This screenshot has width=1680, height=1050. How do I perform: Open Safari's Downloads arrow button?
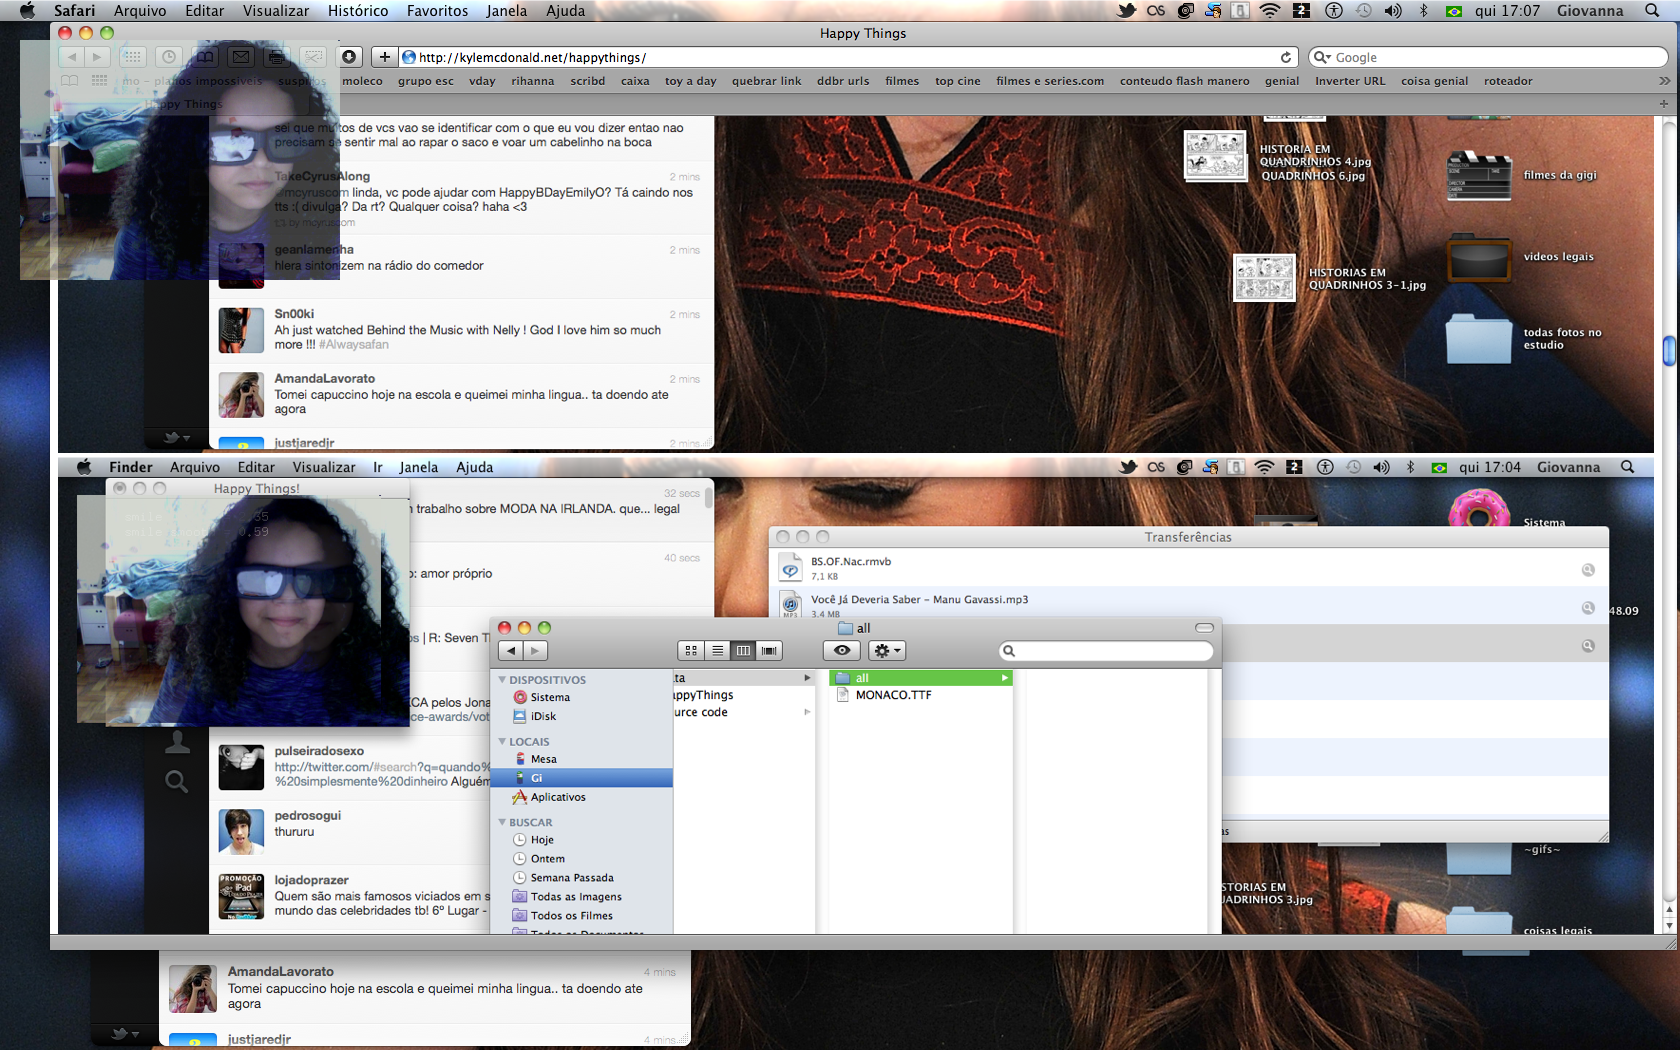[x=349, y=57]
